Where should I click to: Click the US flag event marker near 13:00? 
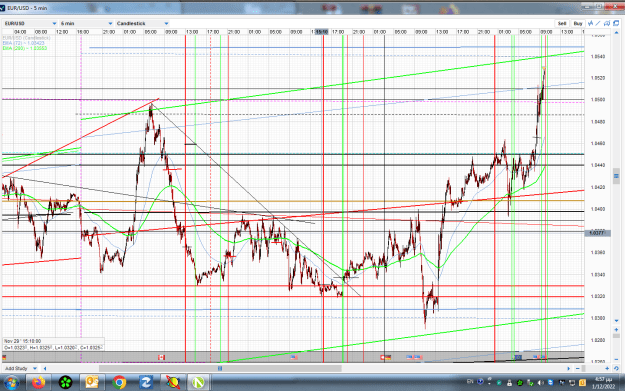point(294,357)
